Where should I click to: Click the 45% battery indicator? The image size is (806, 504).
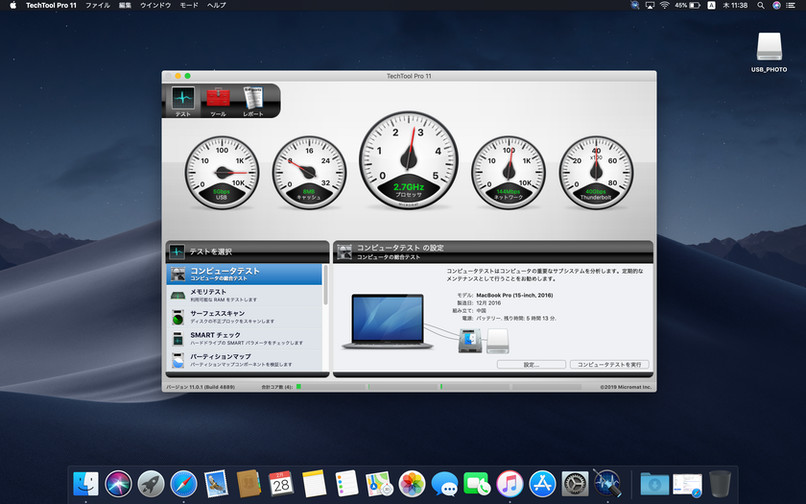click(x=687, y=5)
